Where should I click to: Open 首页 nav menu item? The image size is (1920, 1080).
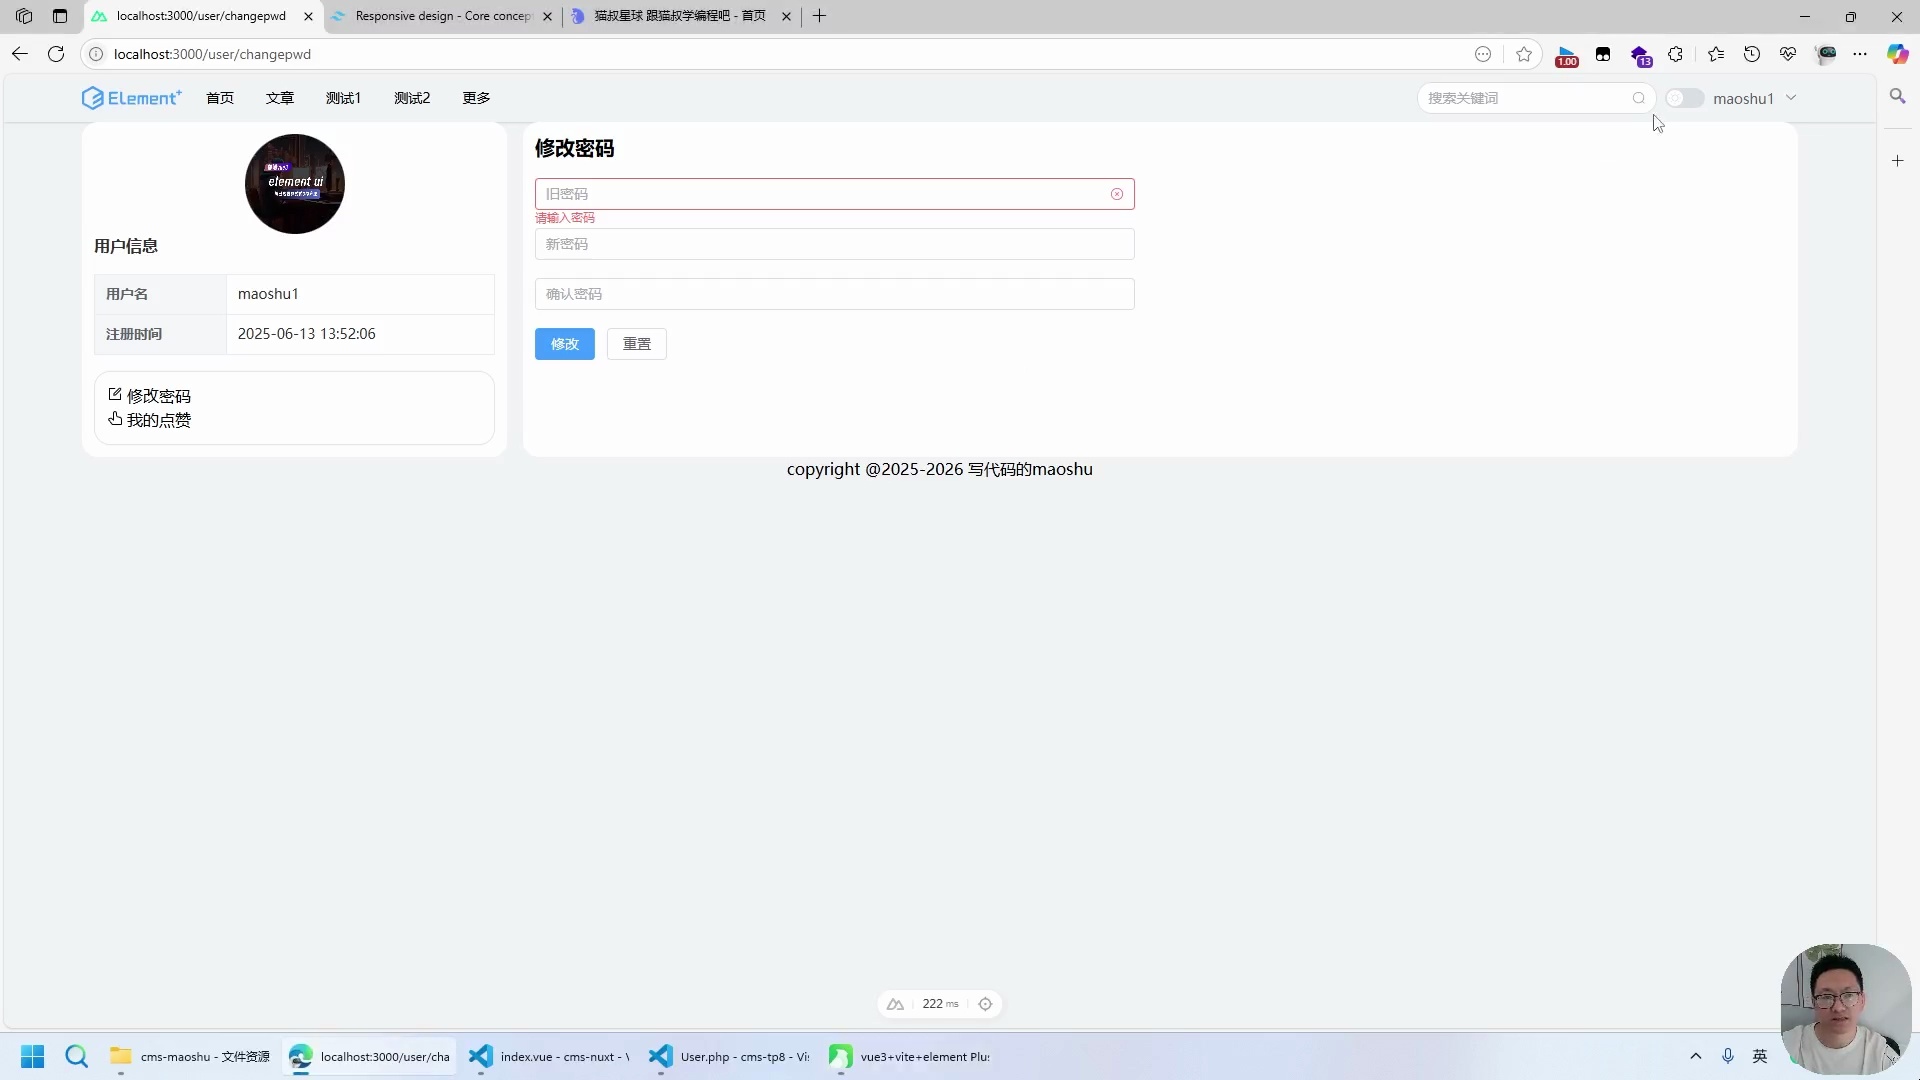tap(220, 98)
